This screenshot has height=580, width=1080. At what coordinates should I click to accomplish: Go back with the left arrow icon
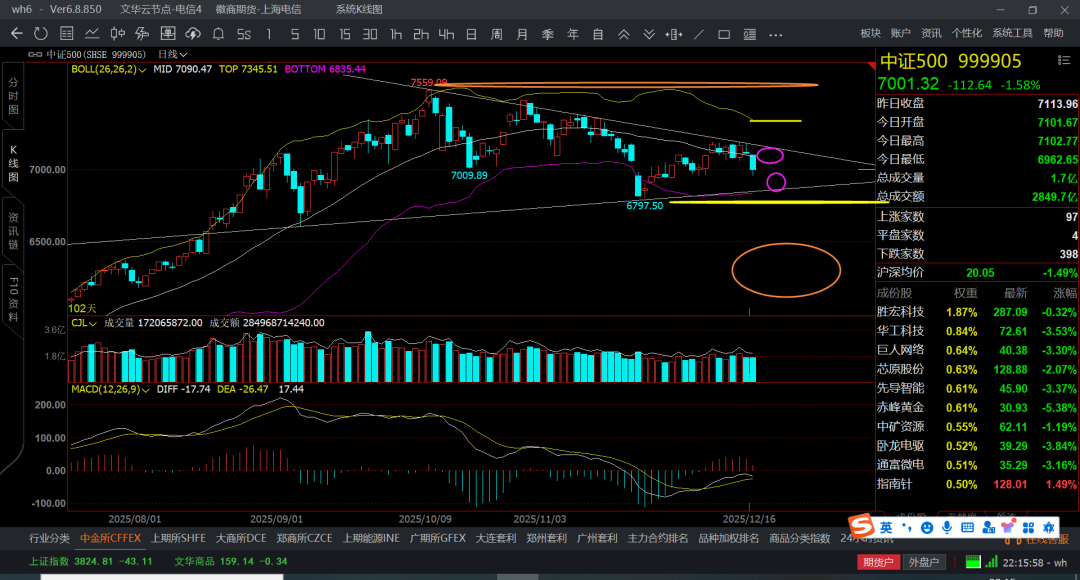[x=17, y=34]
